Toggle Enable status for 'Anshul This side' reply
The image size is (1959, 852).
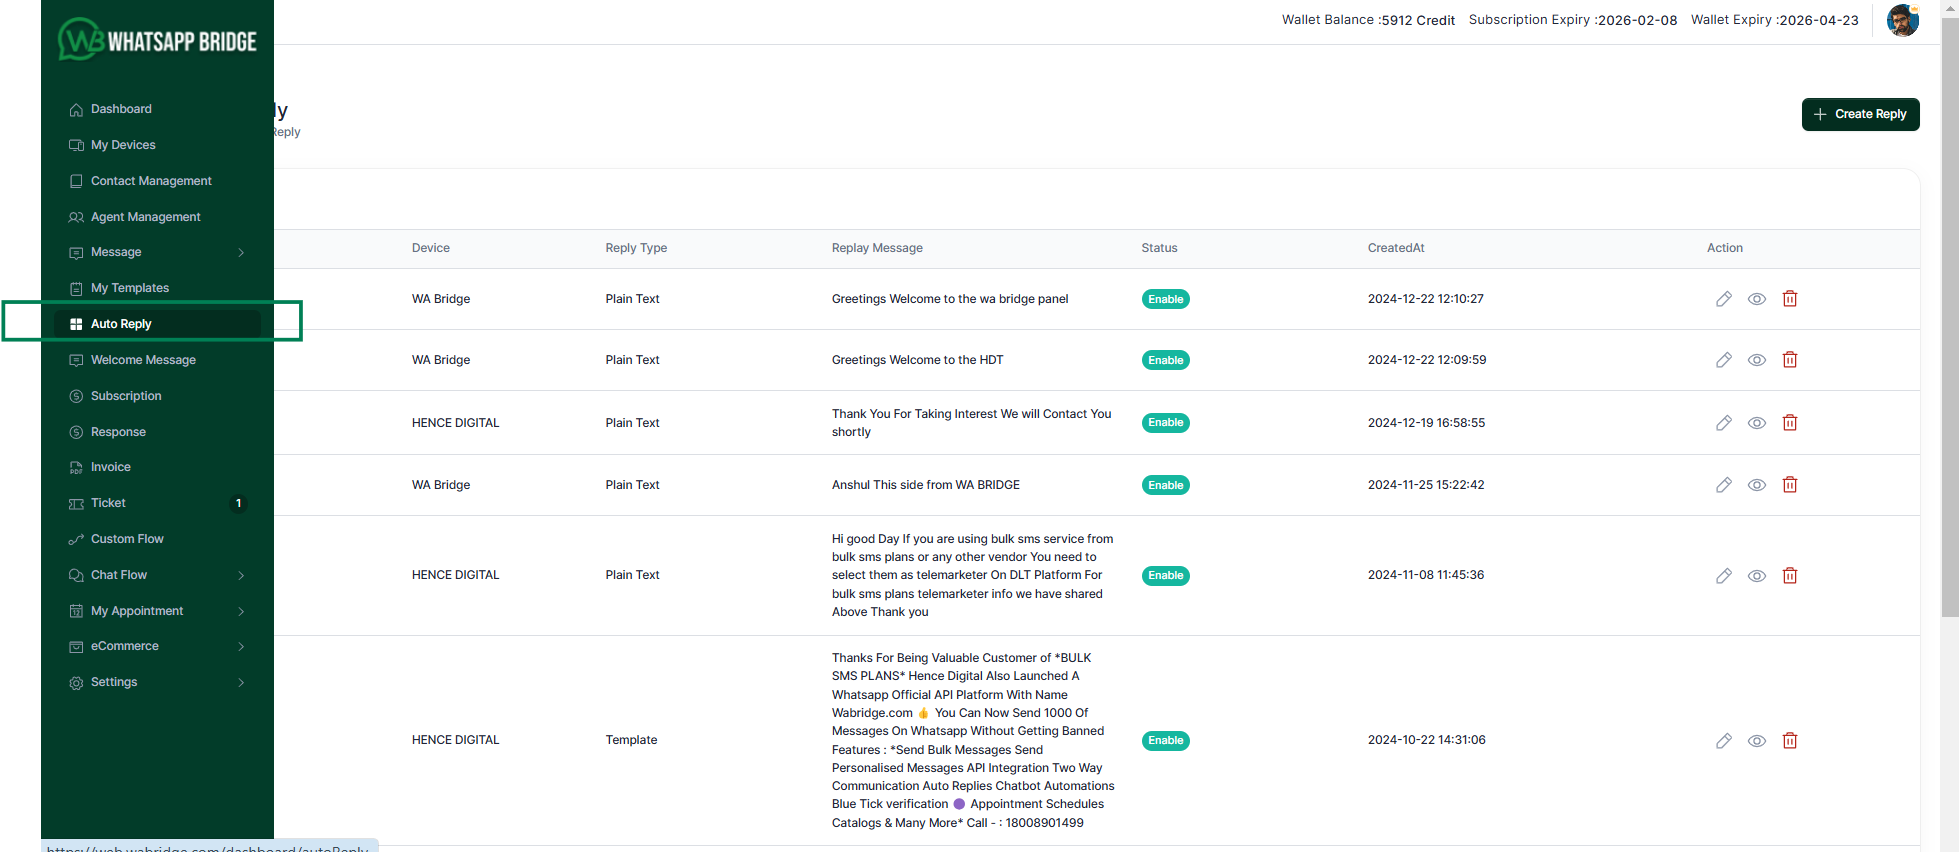(x=1166, y=485)
